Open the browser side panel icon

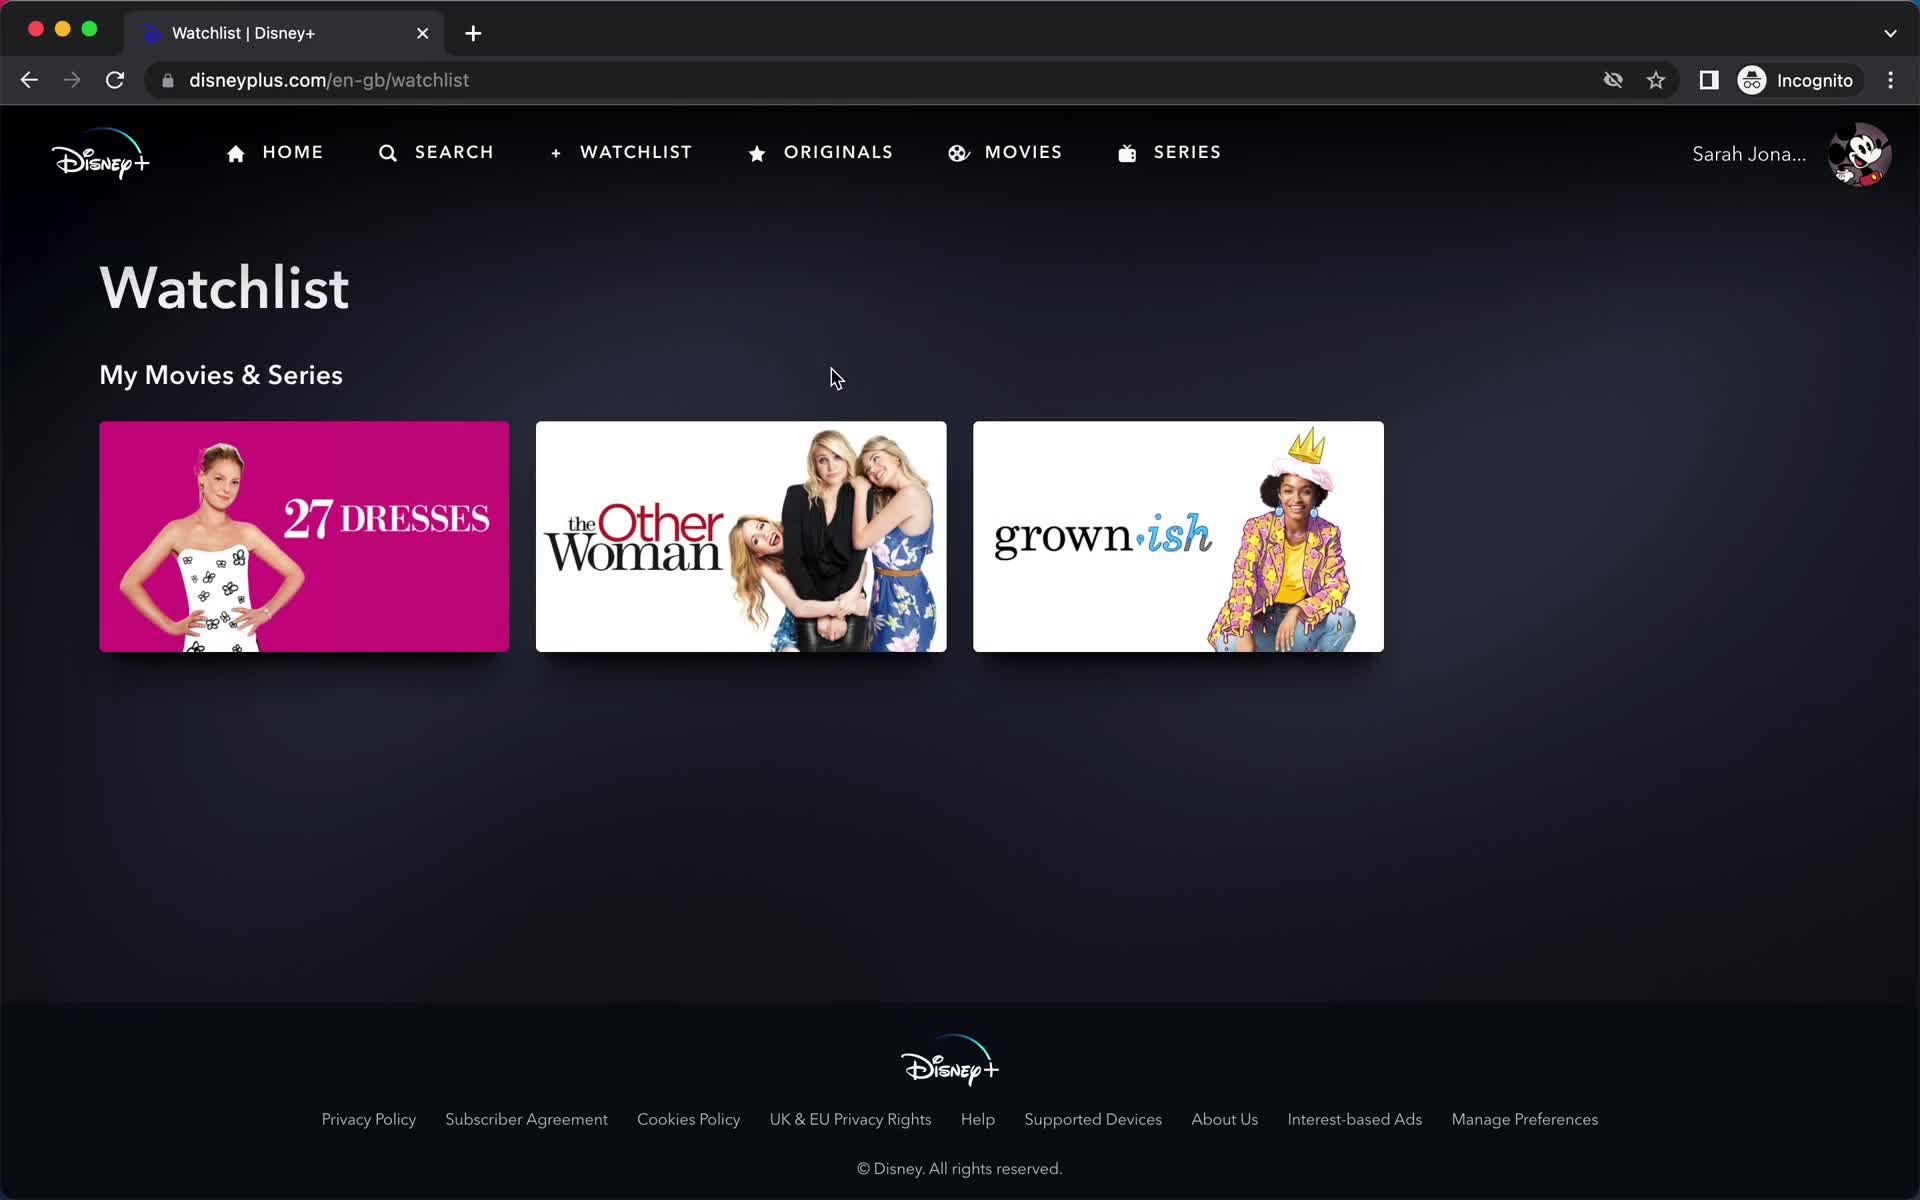click(1709, 80)
